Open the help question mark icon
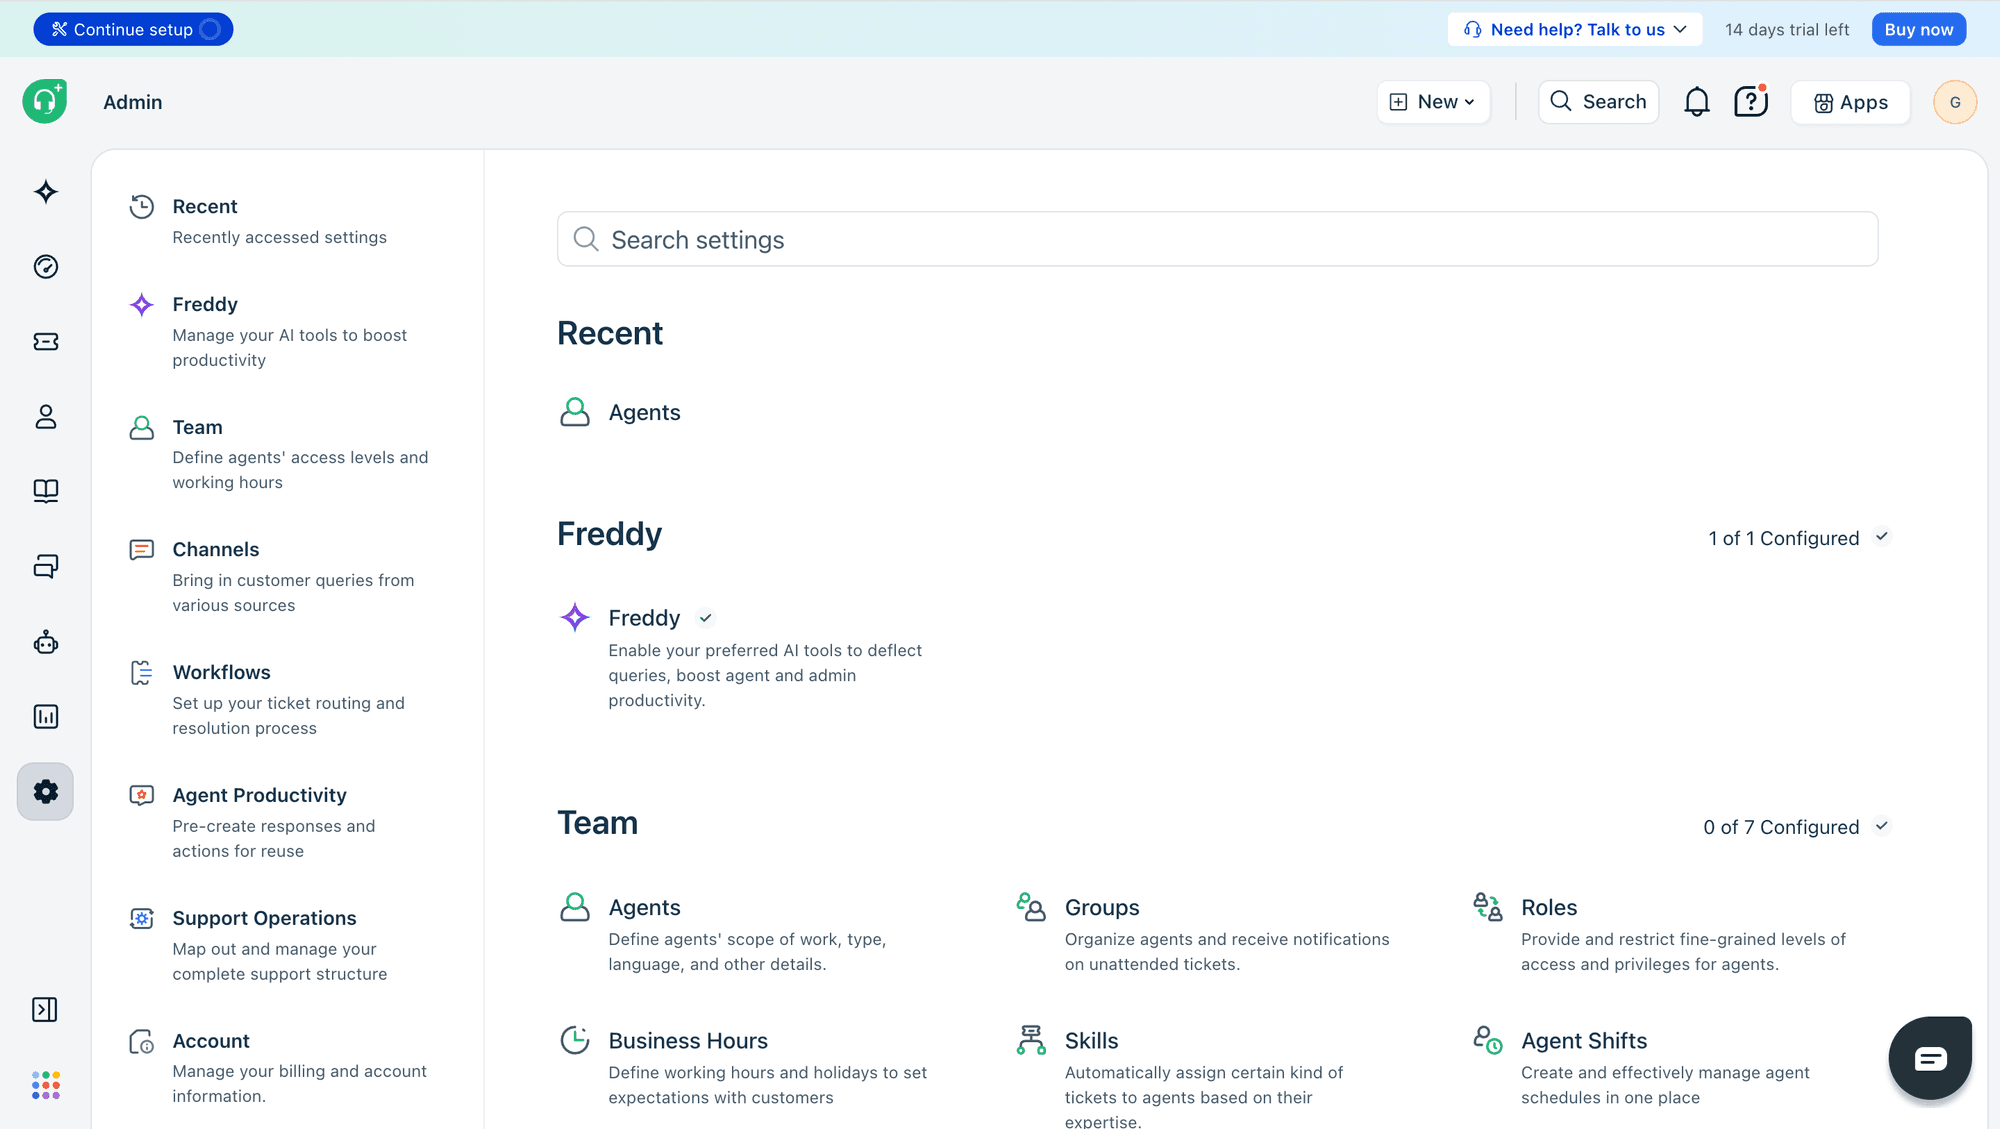Image resolution: width=2000 pixels, height=1129 pixels. click(1751, 102)
